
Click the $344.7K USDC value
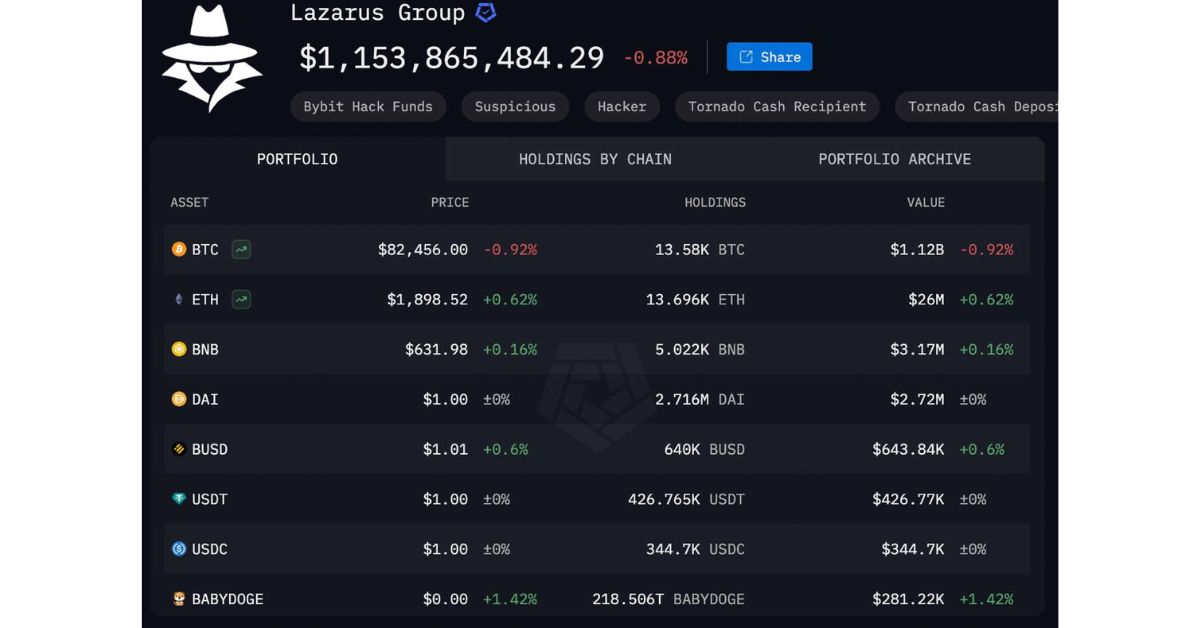pos(913,549)
